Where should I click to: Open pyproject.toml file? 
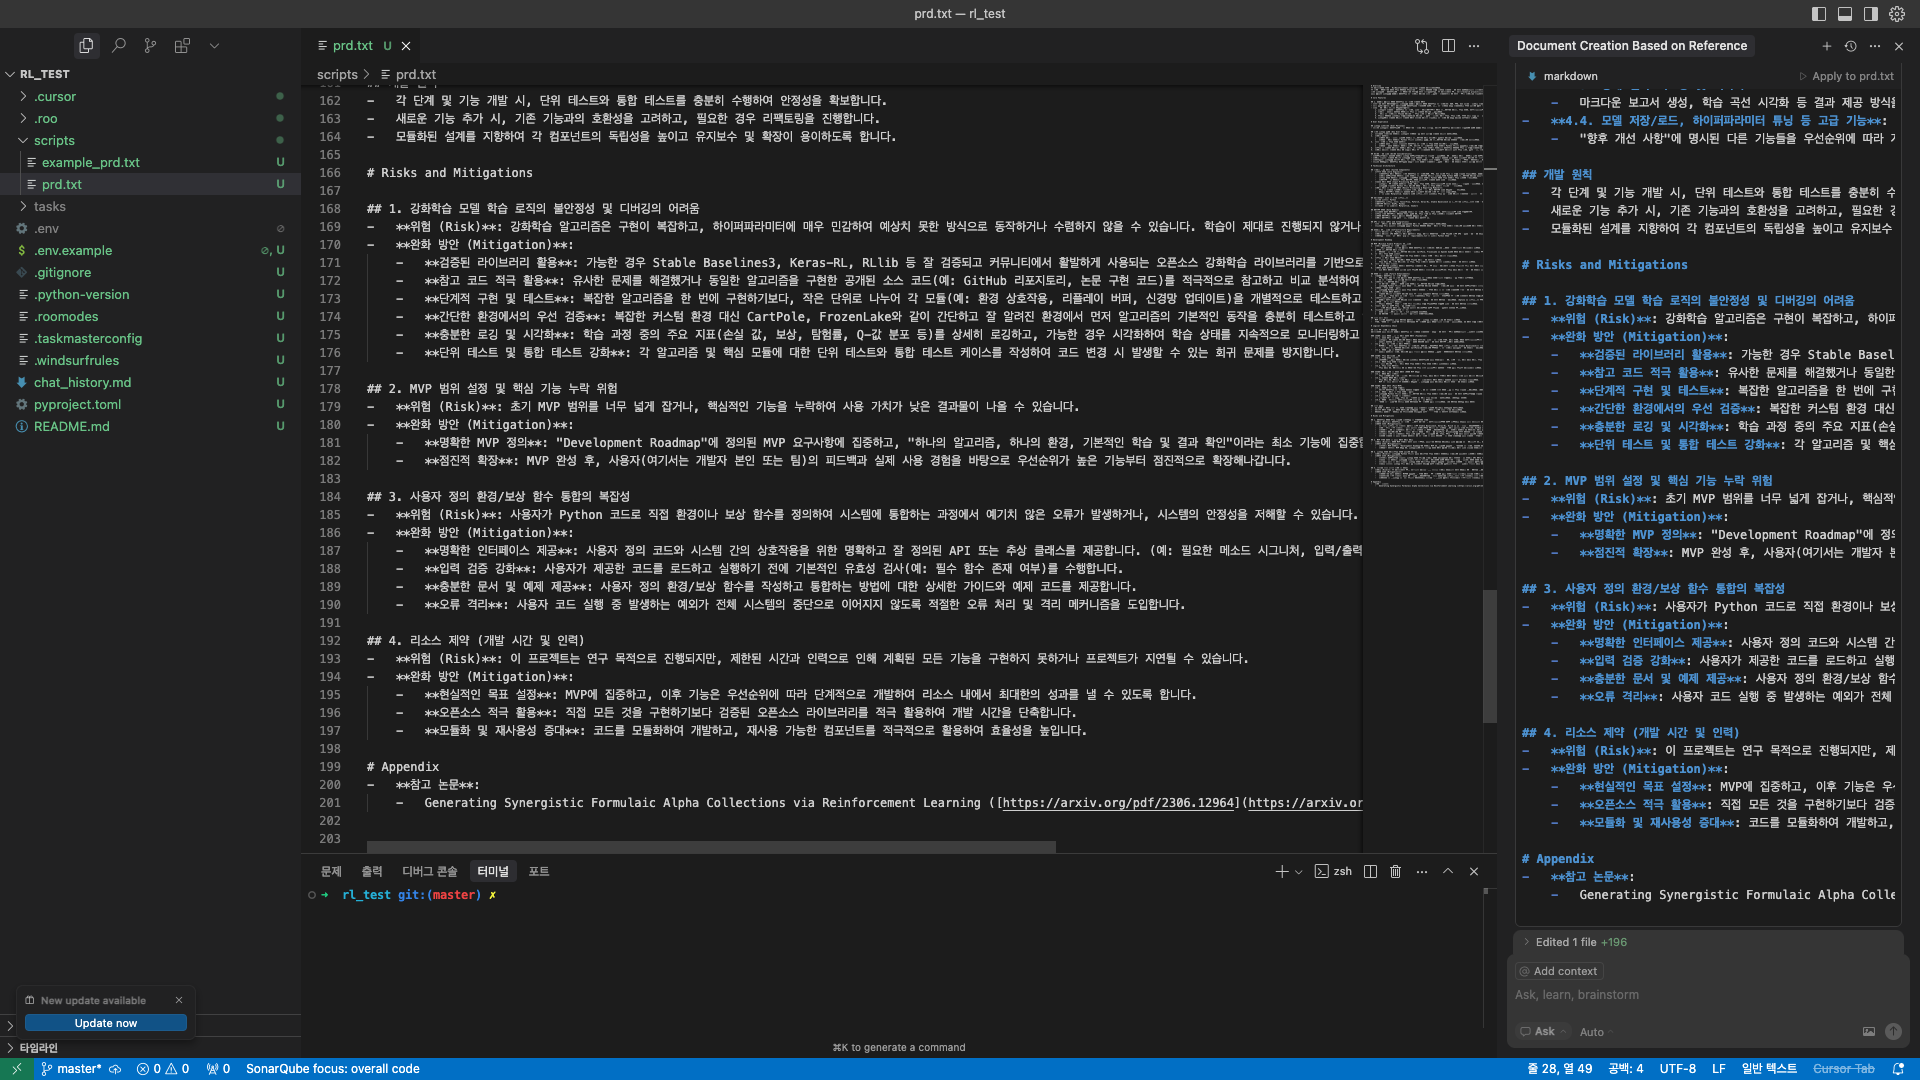(150, 405)
